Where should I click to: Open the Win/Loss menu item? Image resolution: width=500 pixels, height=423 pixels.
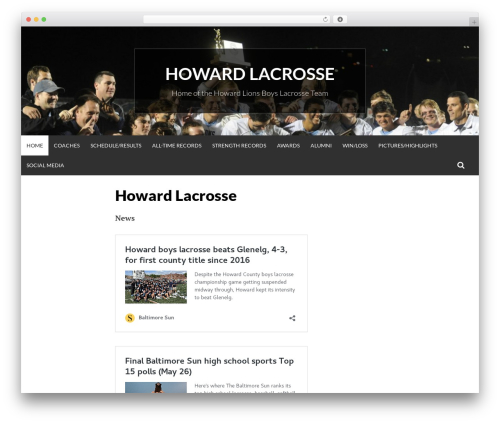355,146
